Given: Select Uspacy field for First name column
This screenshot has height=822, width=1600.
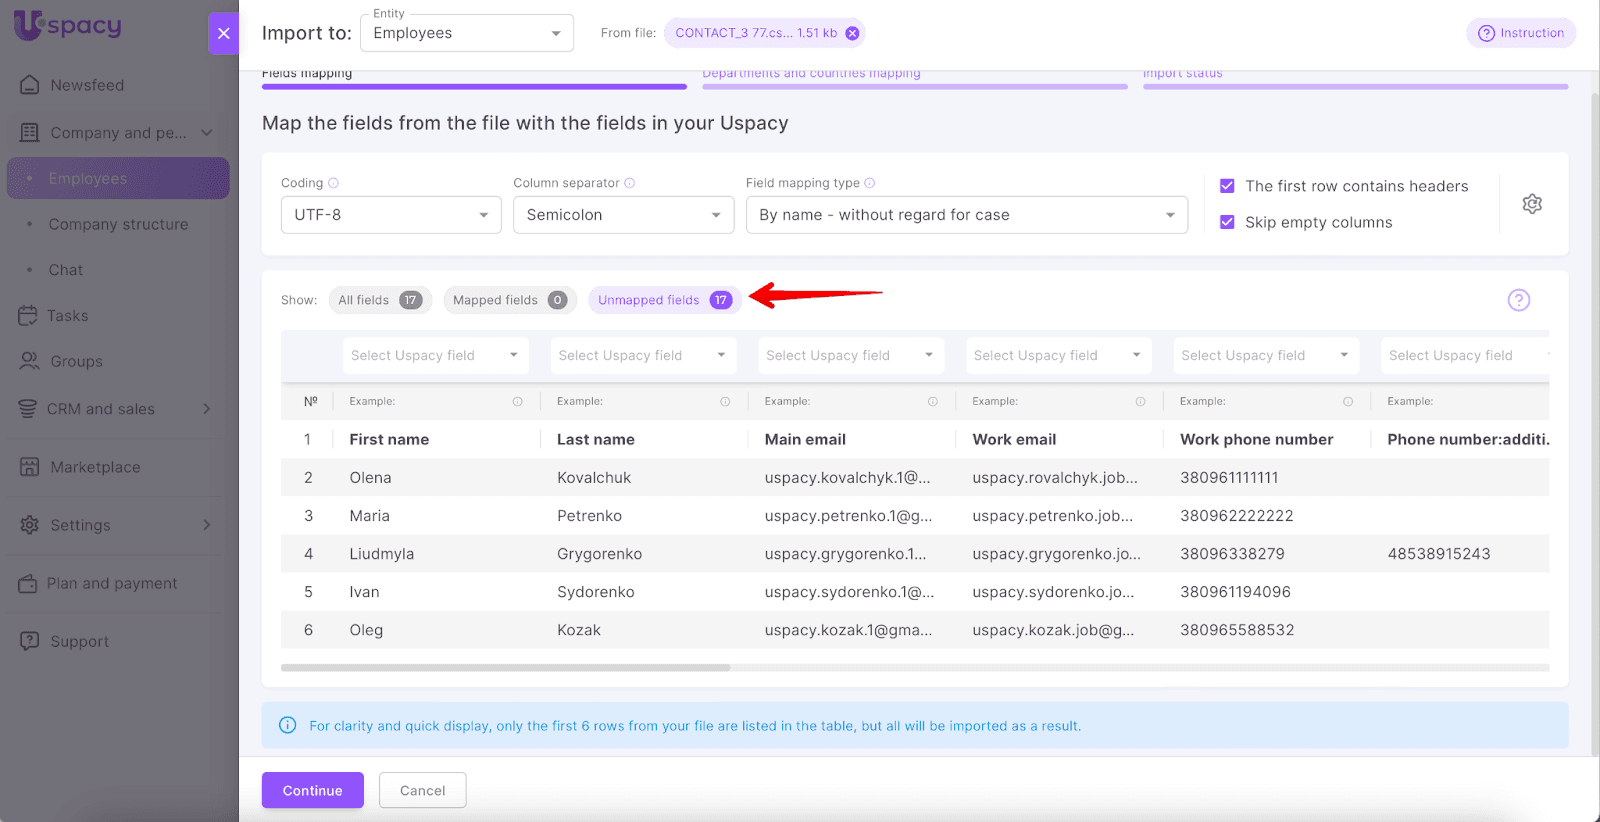Looking at the screenshot, I should [x=434, y=356].
